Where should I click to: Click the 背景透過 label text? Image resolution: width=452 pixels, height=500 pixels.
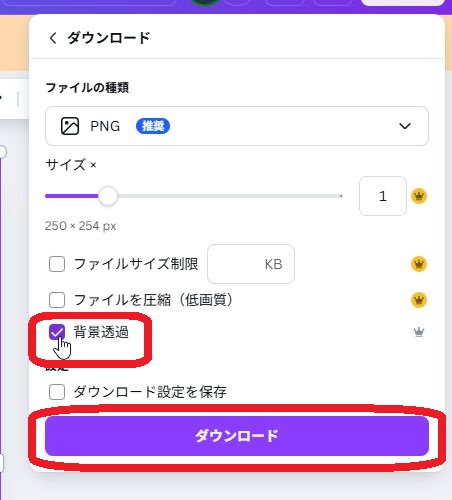tap(101, 332)
